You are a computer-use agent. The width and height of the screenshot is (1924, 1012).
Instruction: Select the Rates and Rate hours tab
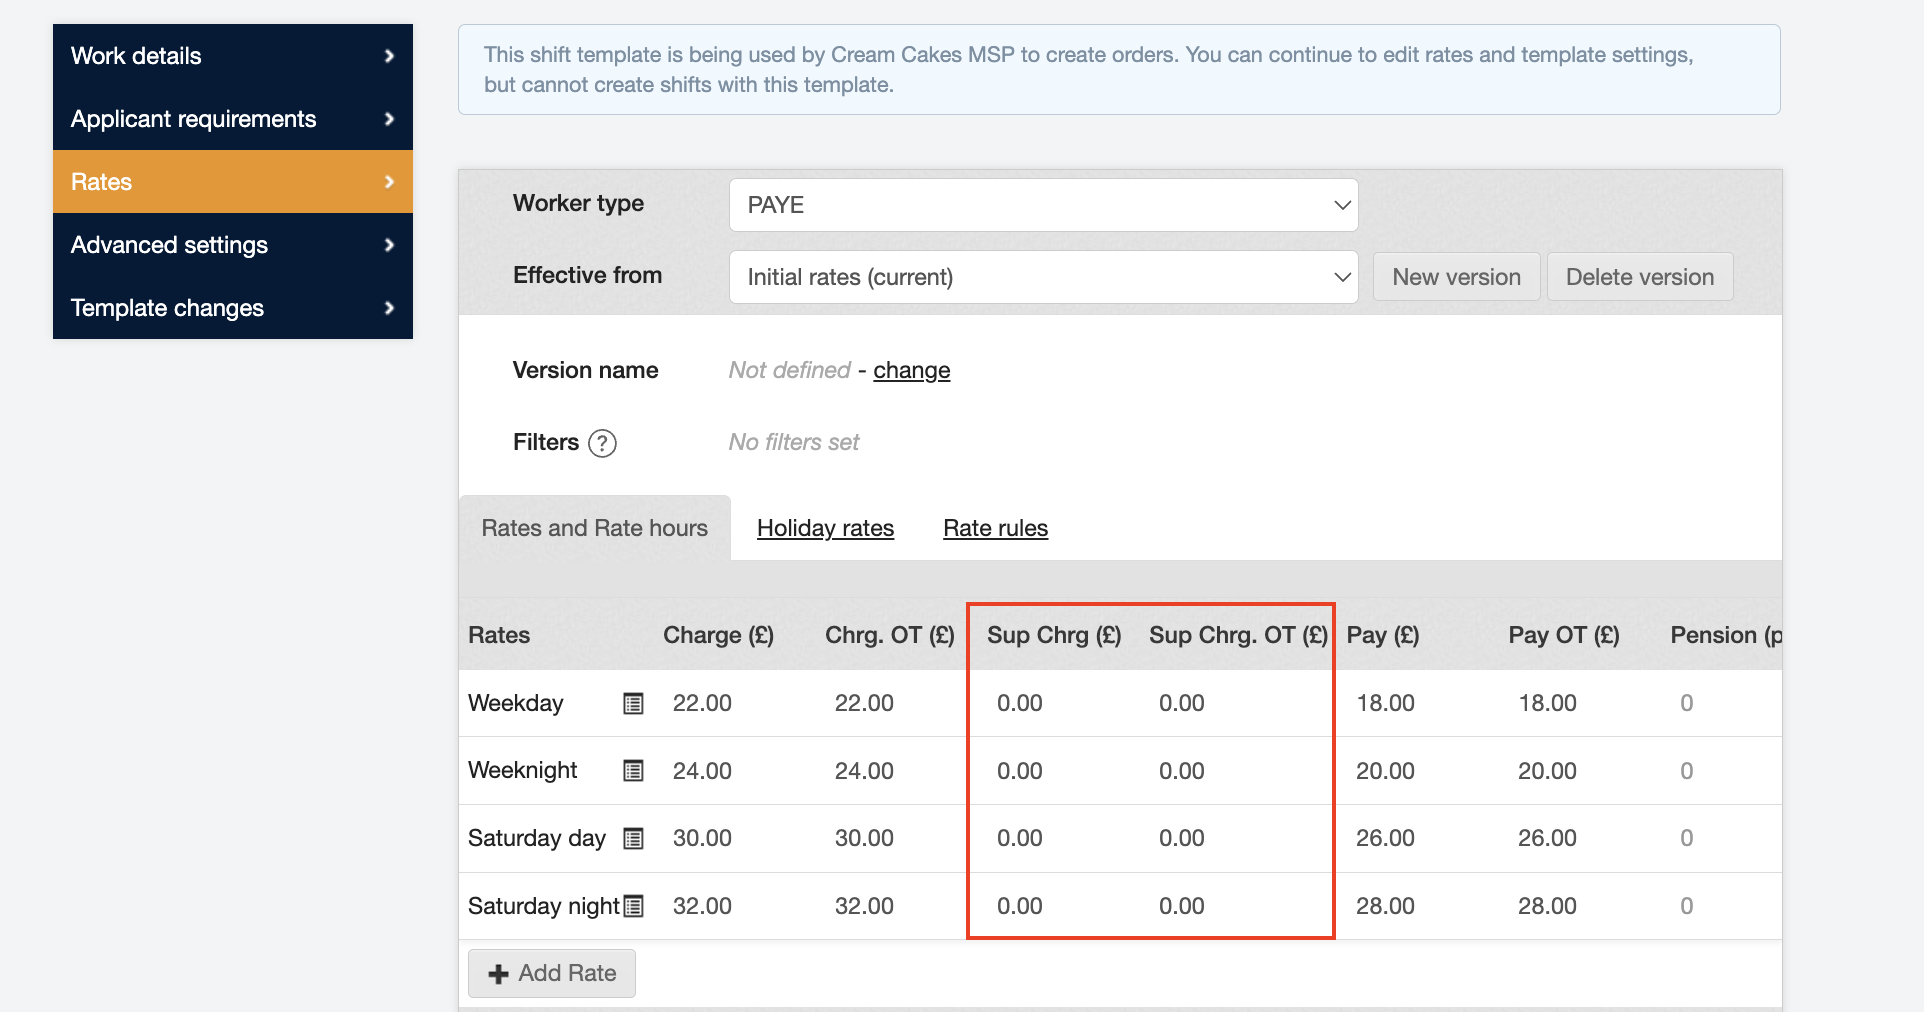(x=594, y=528)
